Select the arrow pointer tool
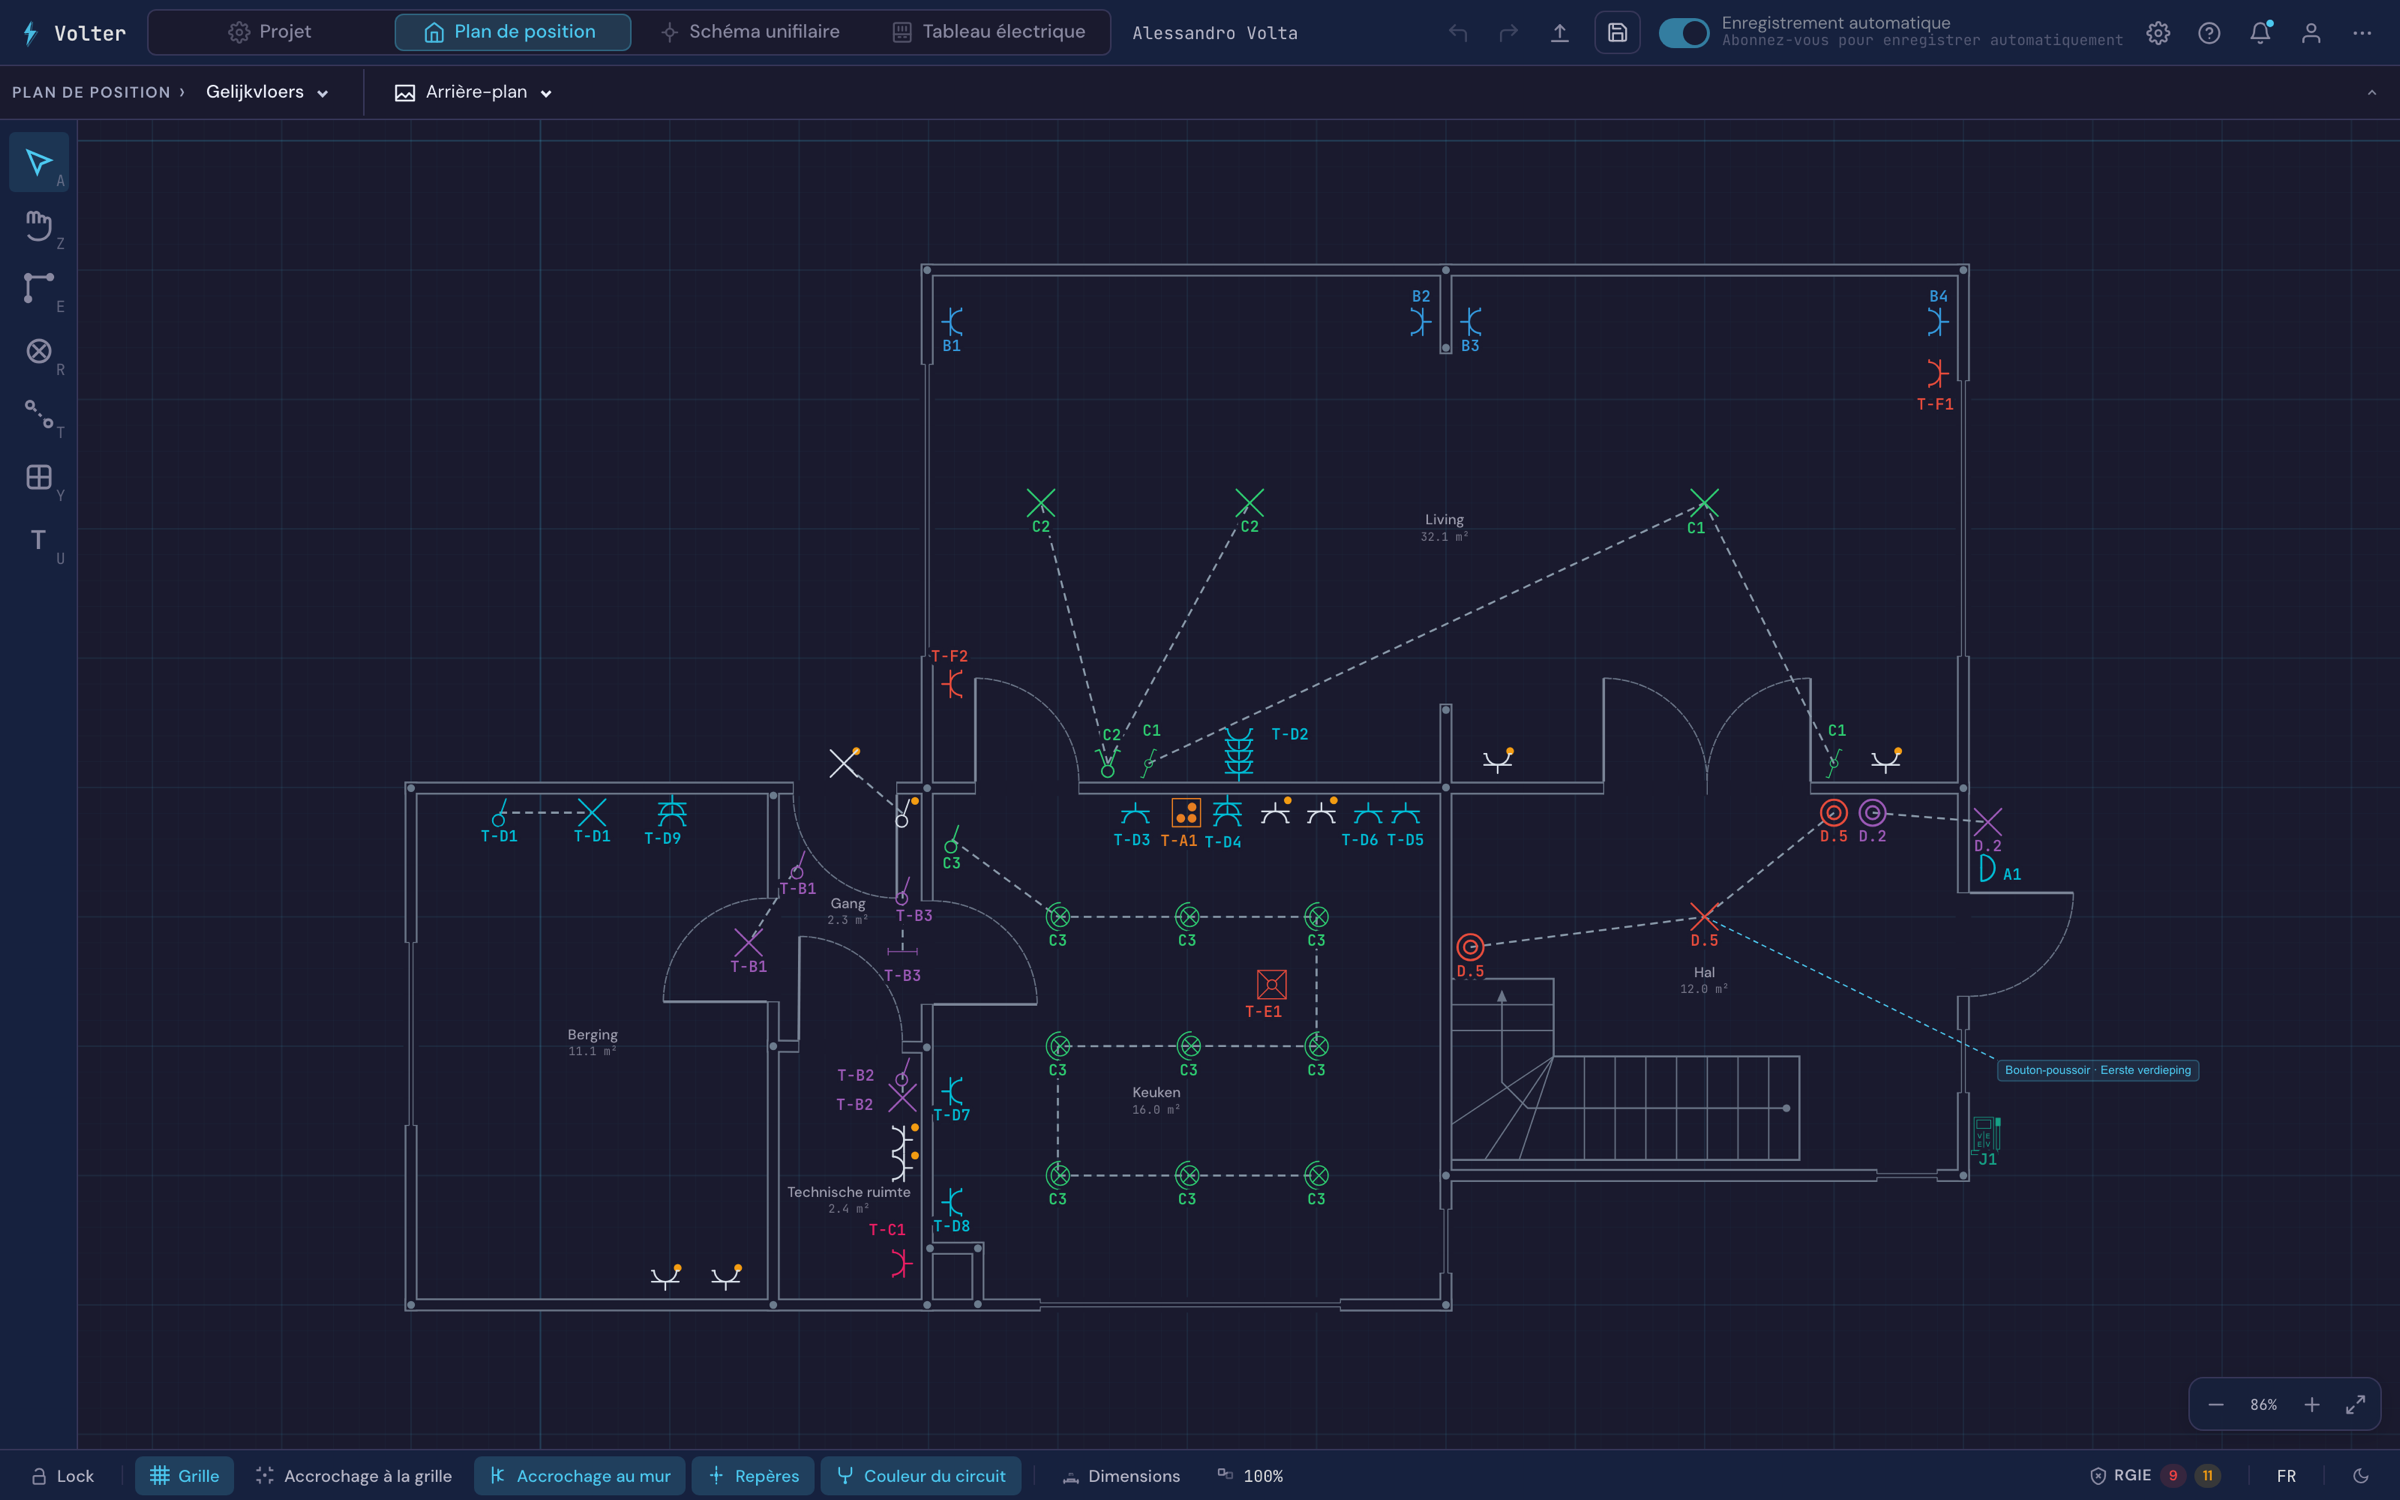The width and height of the screenshot is (2400, 1500). [39, 162]
